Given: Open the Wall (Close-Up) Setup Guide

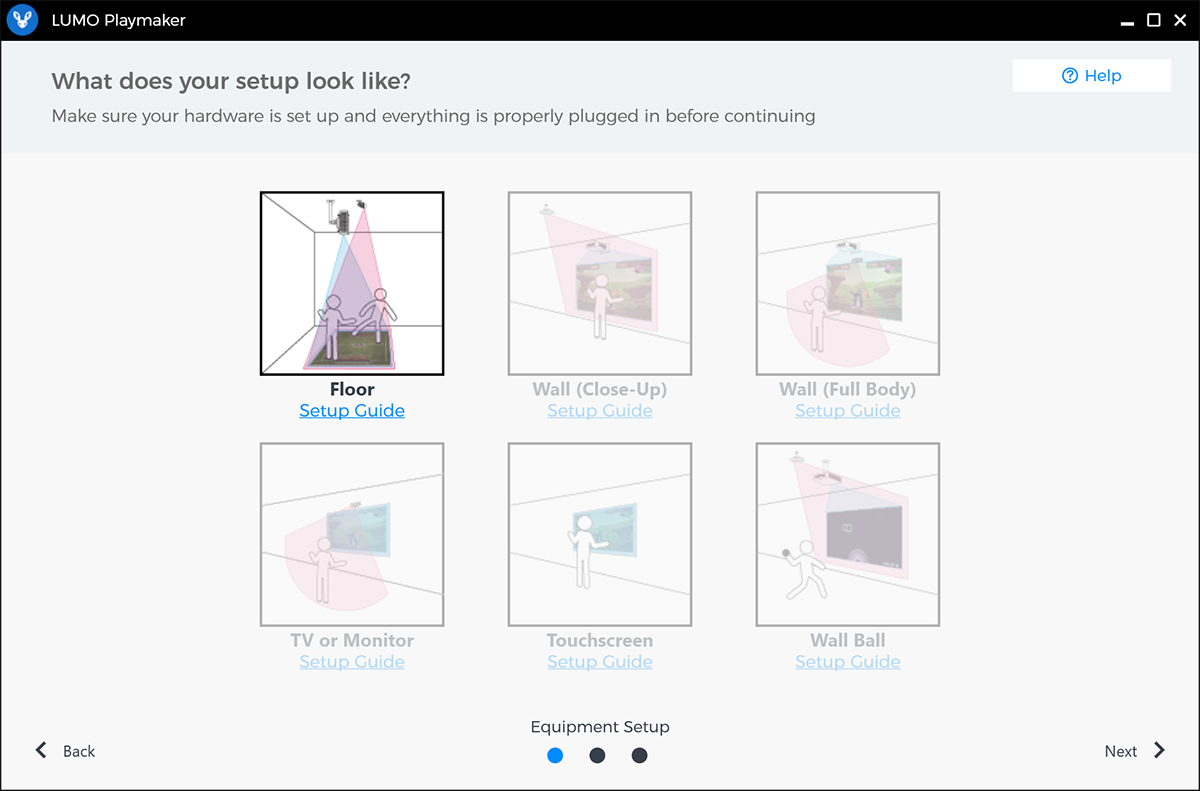Looking at the screenshot, I should tap(599, 410).
